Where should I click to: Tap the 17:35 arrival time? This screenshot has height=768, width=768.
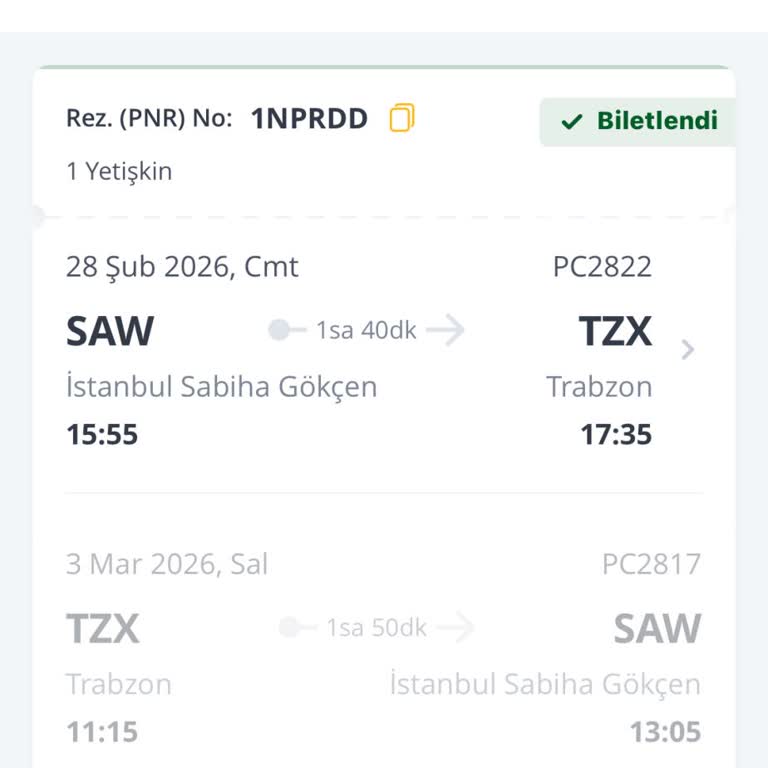coord(616,435)
